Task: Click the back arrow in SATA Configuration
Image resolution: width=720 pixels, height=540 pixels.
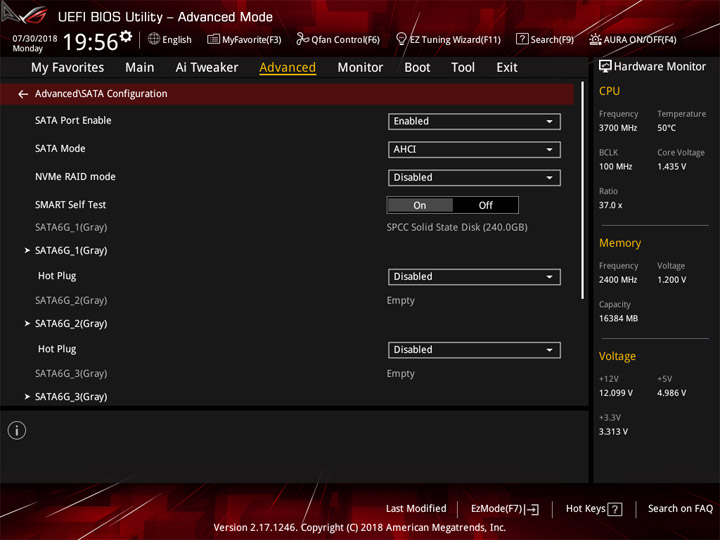Action: 23,94
